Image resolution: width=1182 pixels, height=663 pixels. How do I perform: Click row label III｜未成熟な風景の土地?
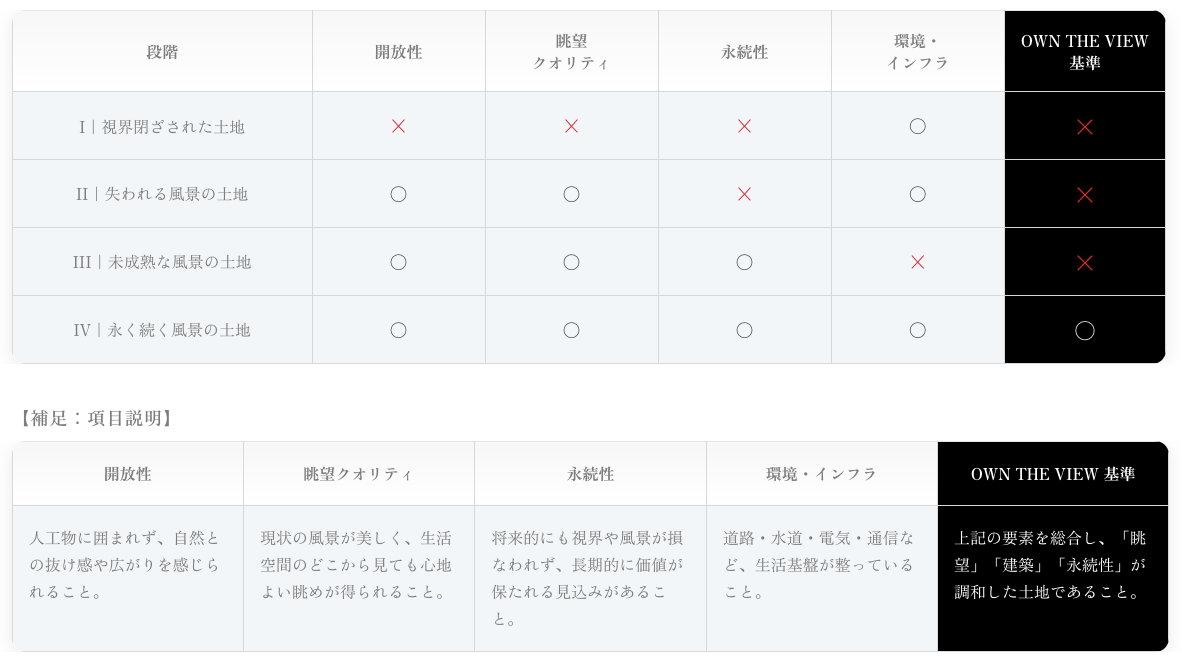(162, 262)
